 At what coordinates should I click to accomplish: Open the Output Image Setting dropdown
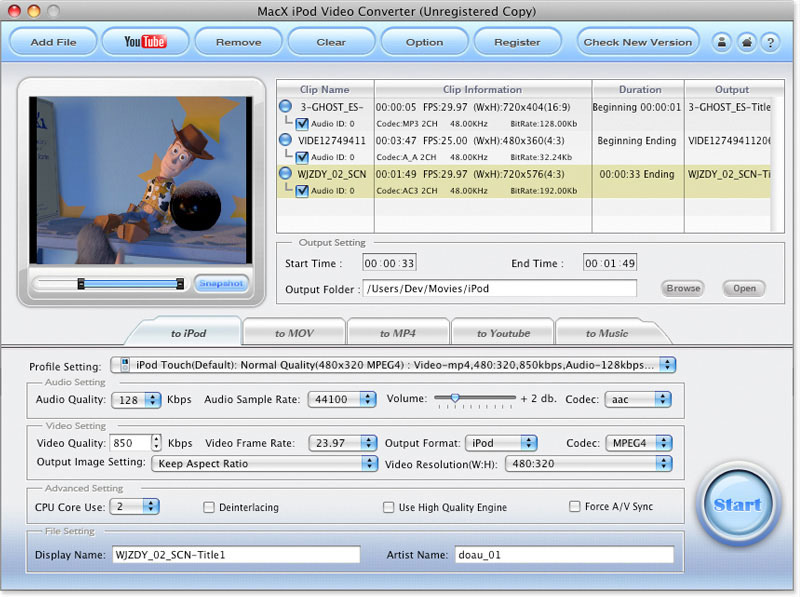click(x=264, y=463)
